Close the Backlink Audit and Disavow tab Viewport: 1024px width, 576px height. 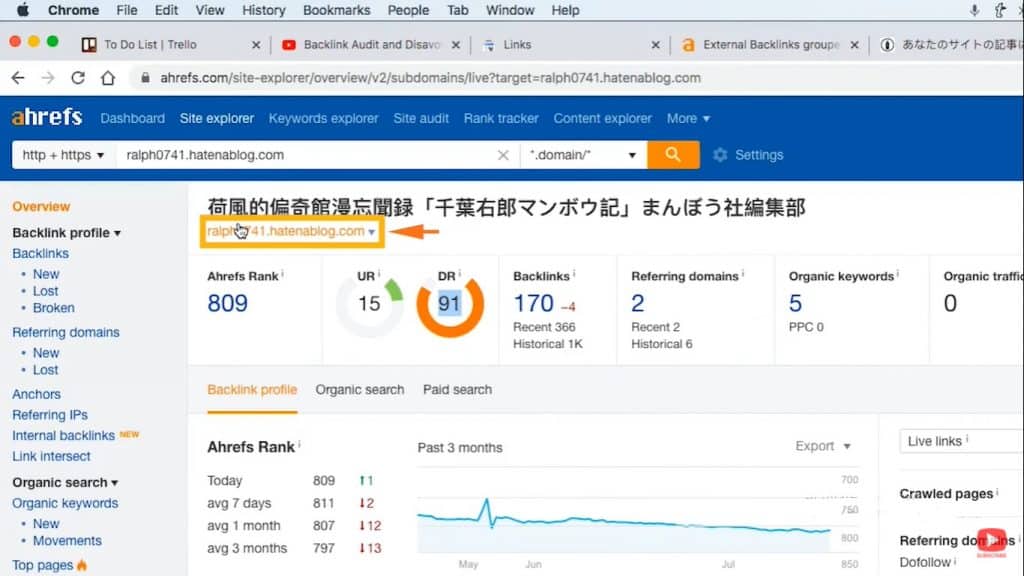pos(456,44)
